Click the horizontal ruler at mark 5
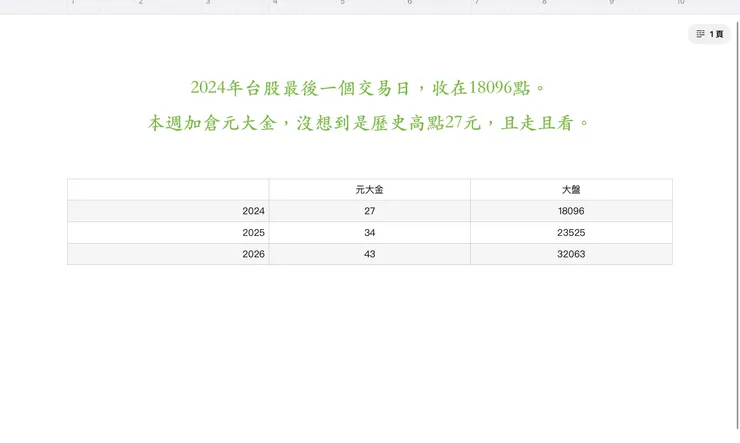Screen dimensions: 740x443 click(x=343, y=3)
